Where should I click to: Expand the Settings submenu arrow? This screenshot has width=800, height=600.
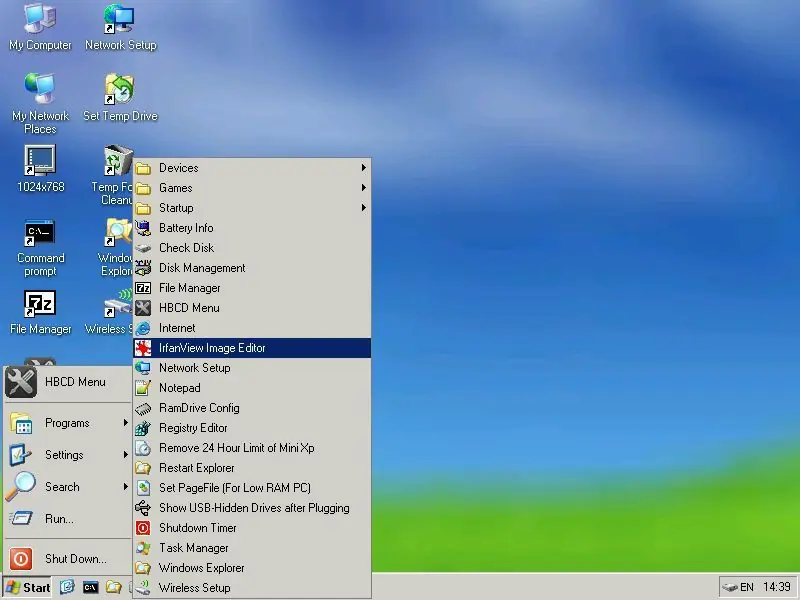(x=126, y=454)
